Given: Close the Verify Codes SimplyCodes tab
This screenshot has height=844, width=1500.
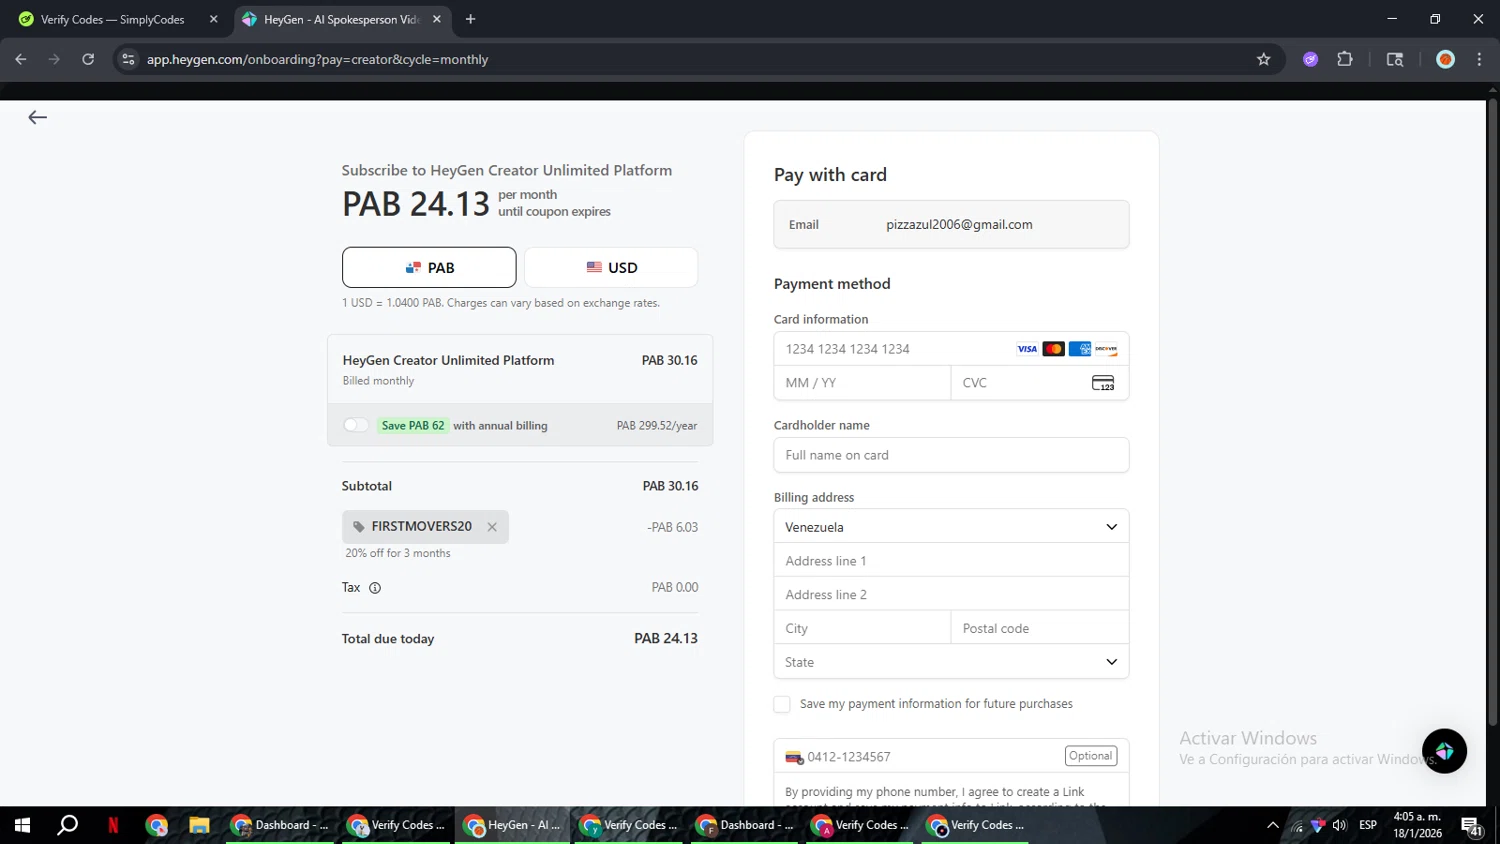Looking at the screenshot, I should point(213,19).
